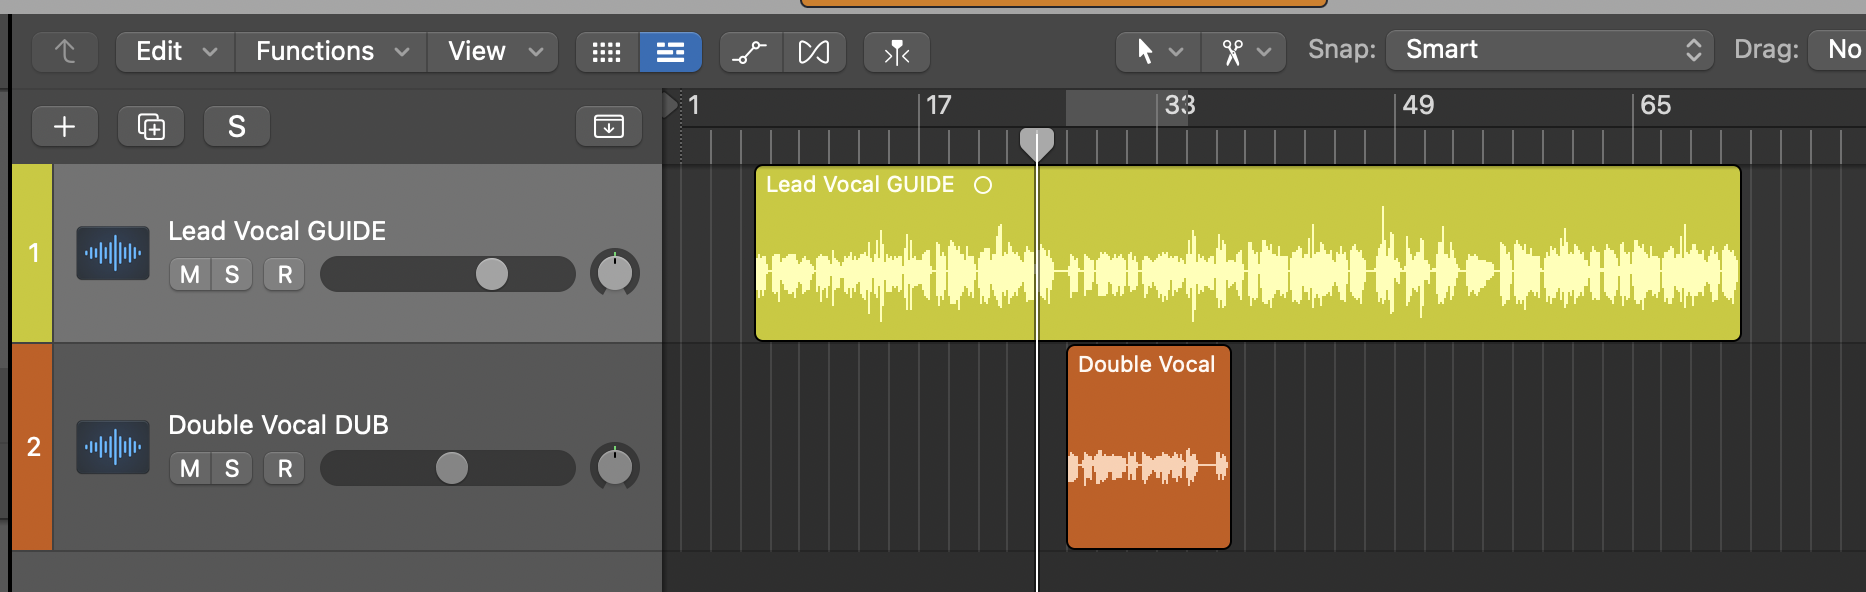Screen dimensions: 1866x592
Task: Click the Add Track plus button
Action: [x=65, y=127]
